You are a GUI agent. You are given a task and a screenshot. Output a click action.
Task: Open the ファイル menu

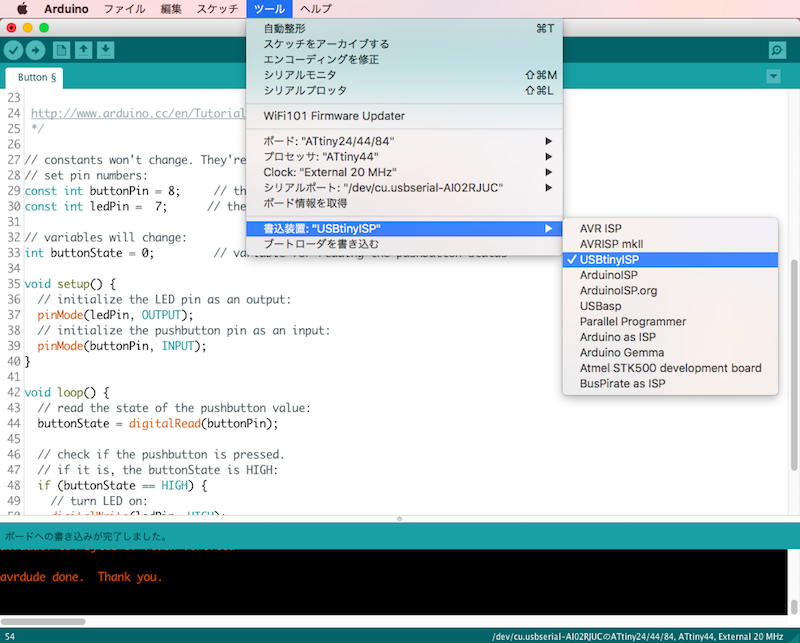pos(124,9)
